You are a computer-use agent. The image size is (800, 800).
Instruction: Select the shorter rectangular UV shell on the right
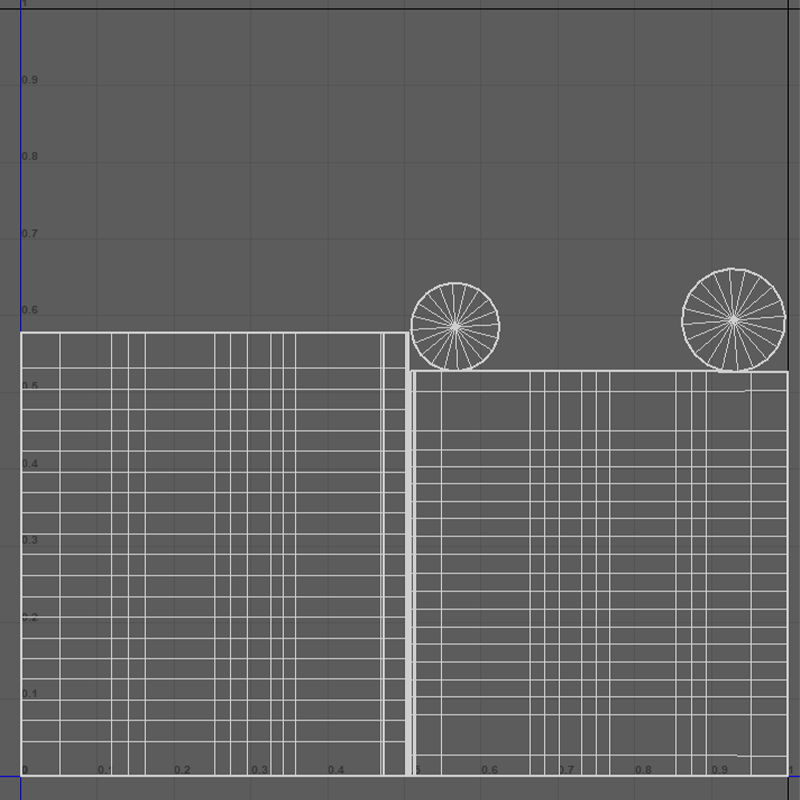601,573
